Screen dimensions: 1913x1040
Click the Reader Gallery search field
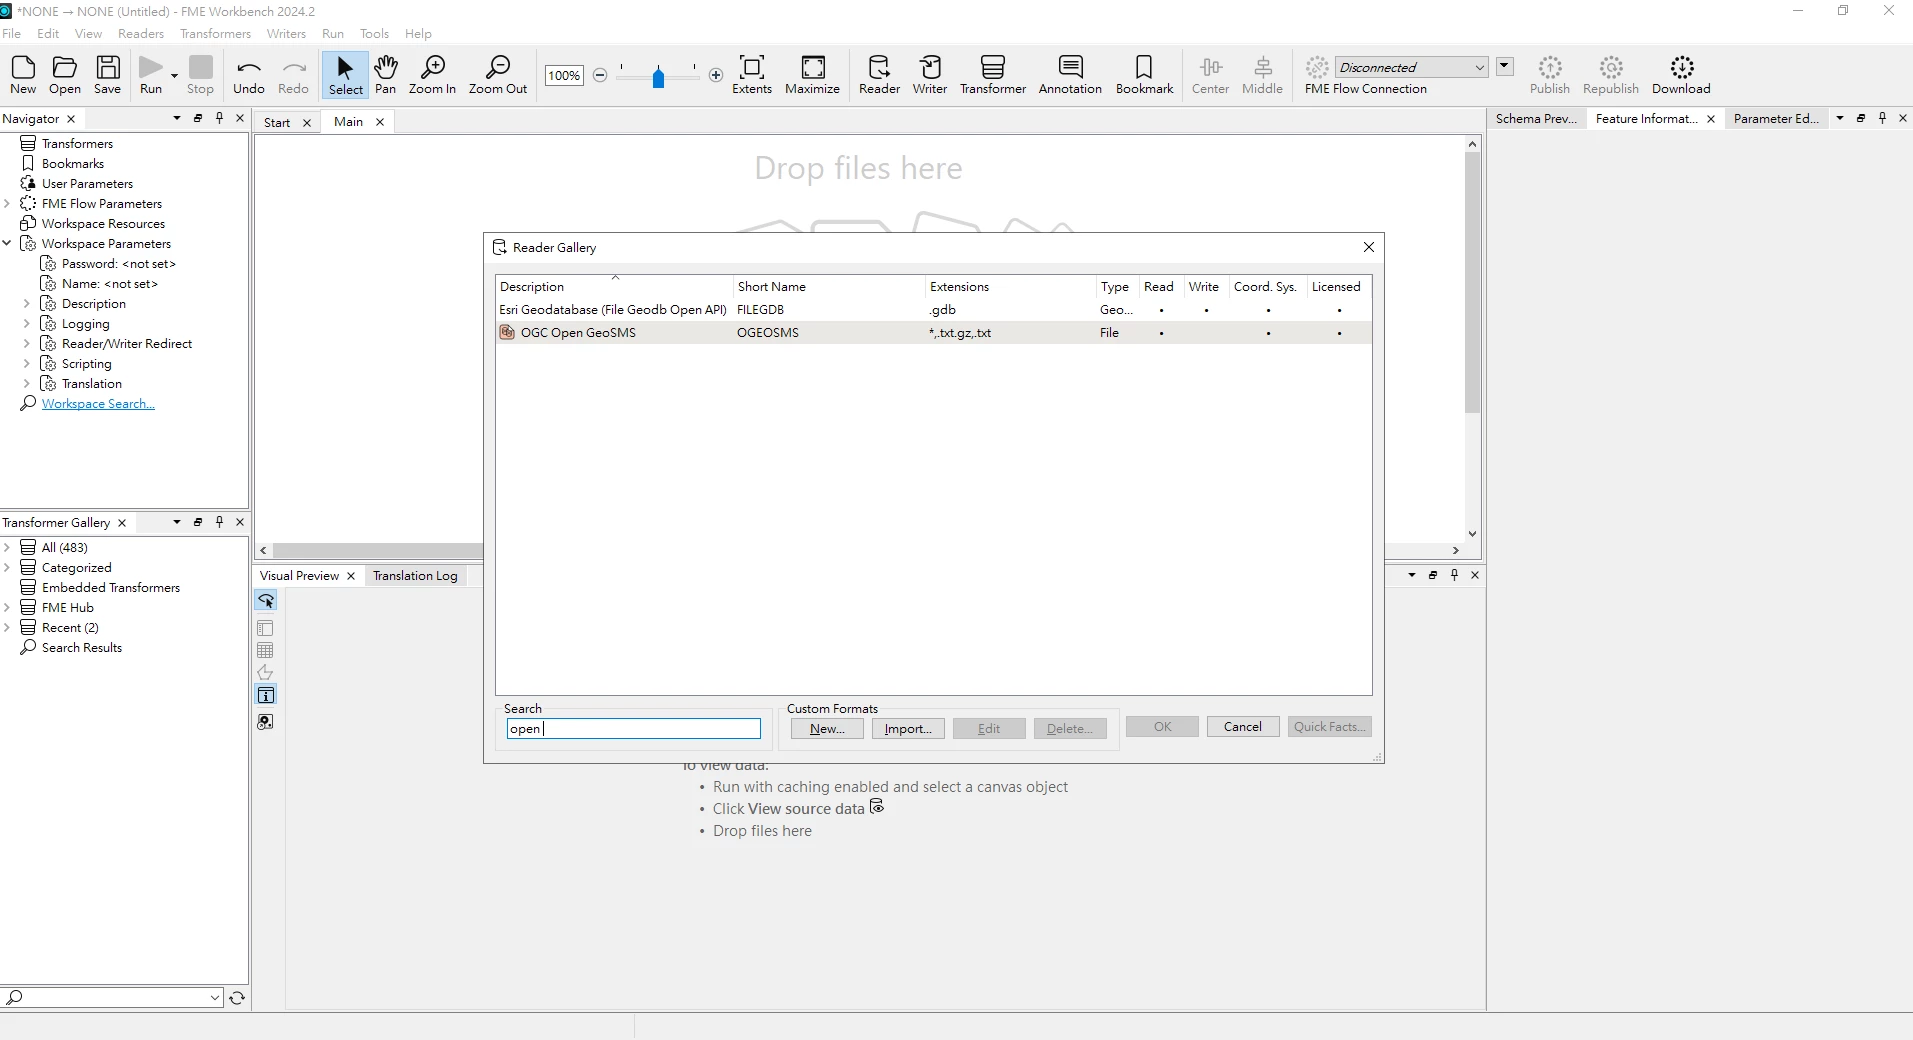point(634,729)
